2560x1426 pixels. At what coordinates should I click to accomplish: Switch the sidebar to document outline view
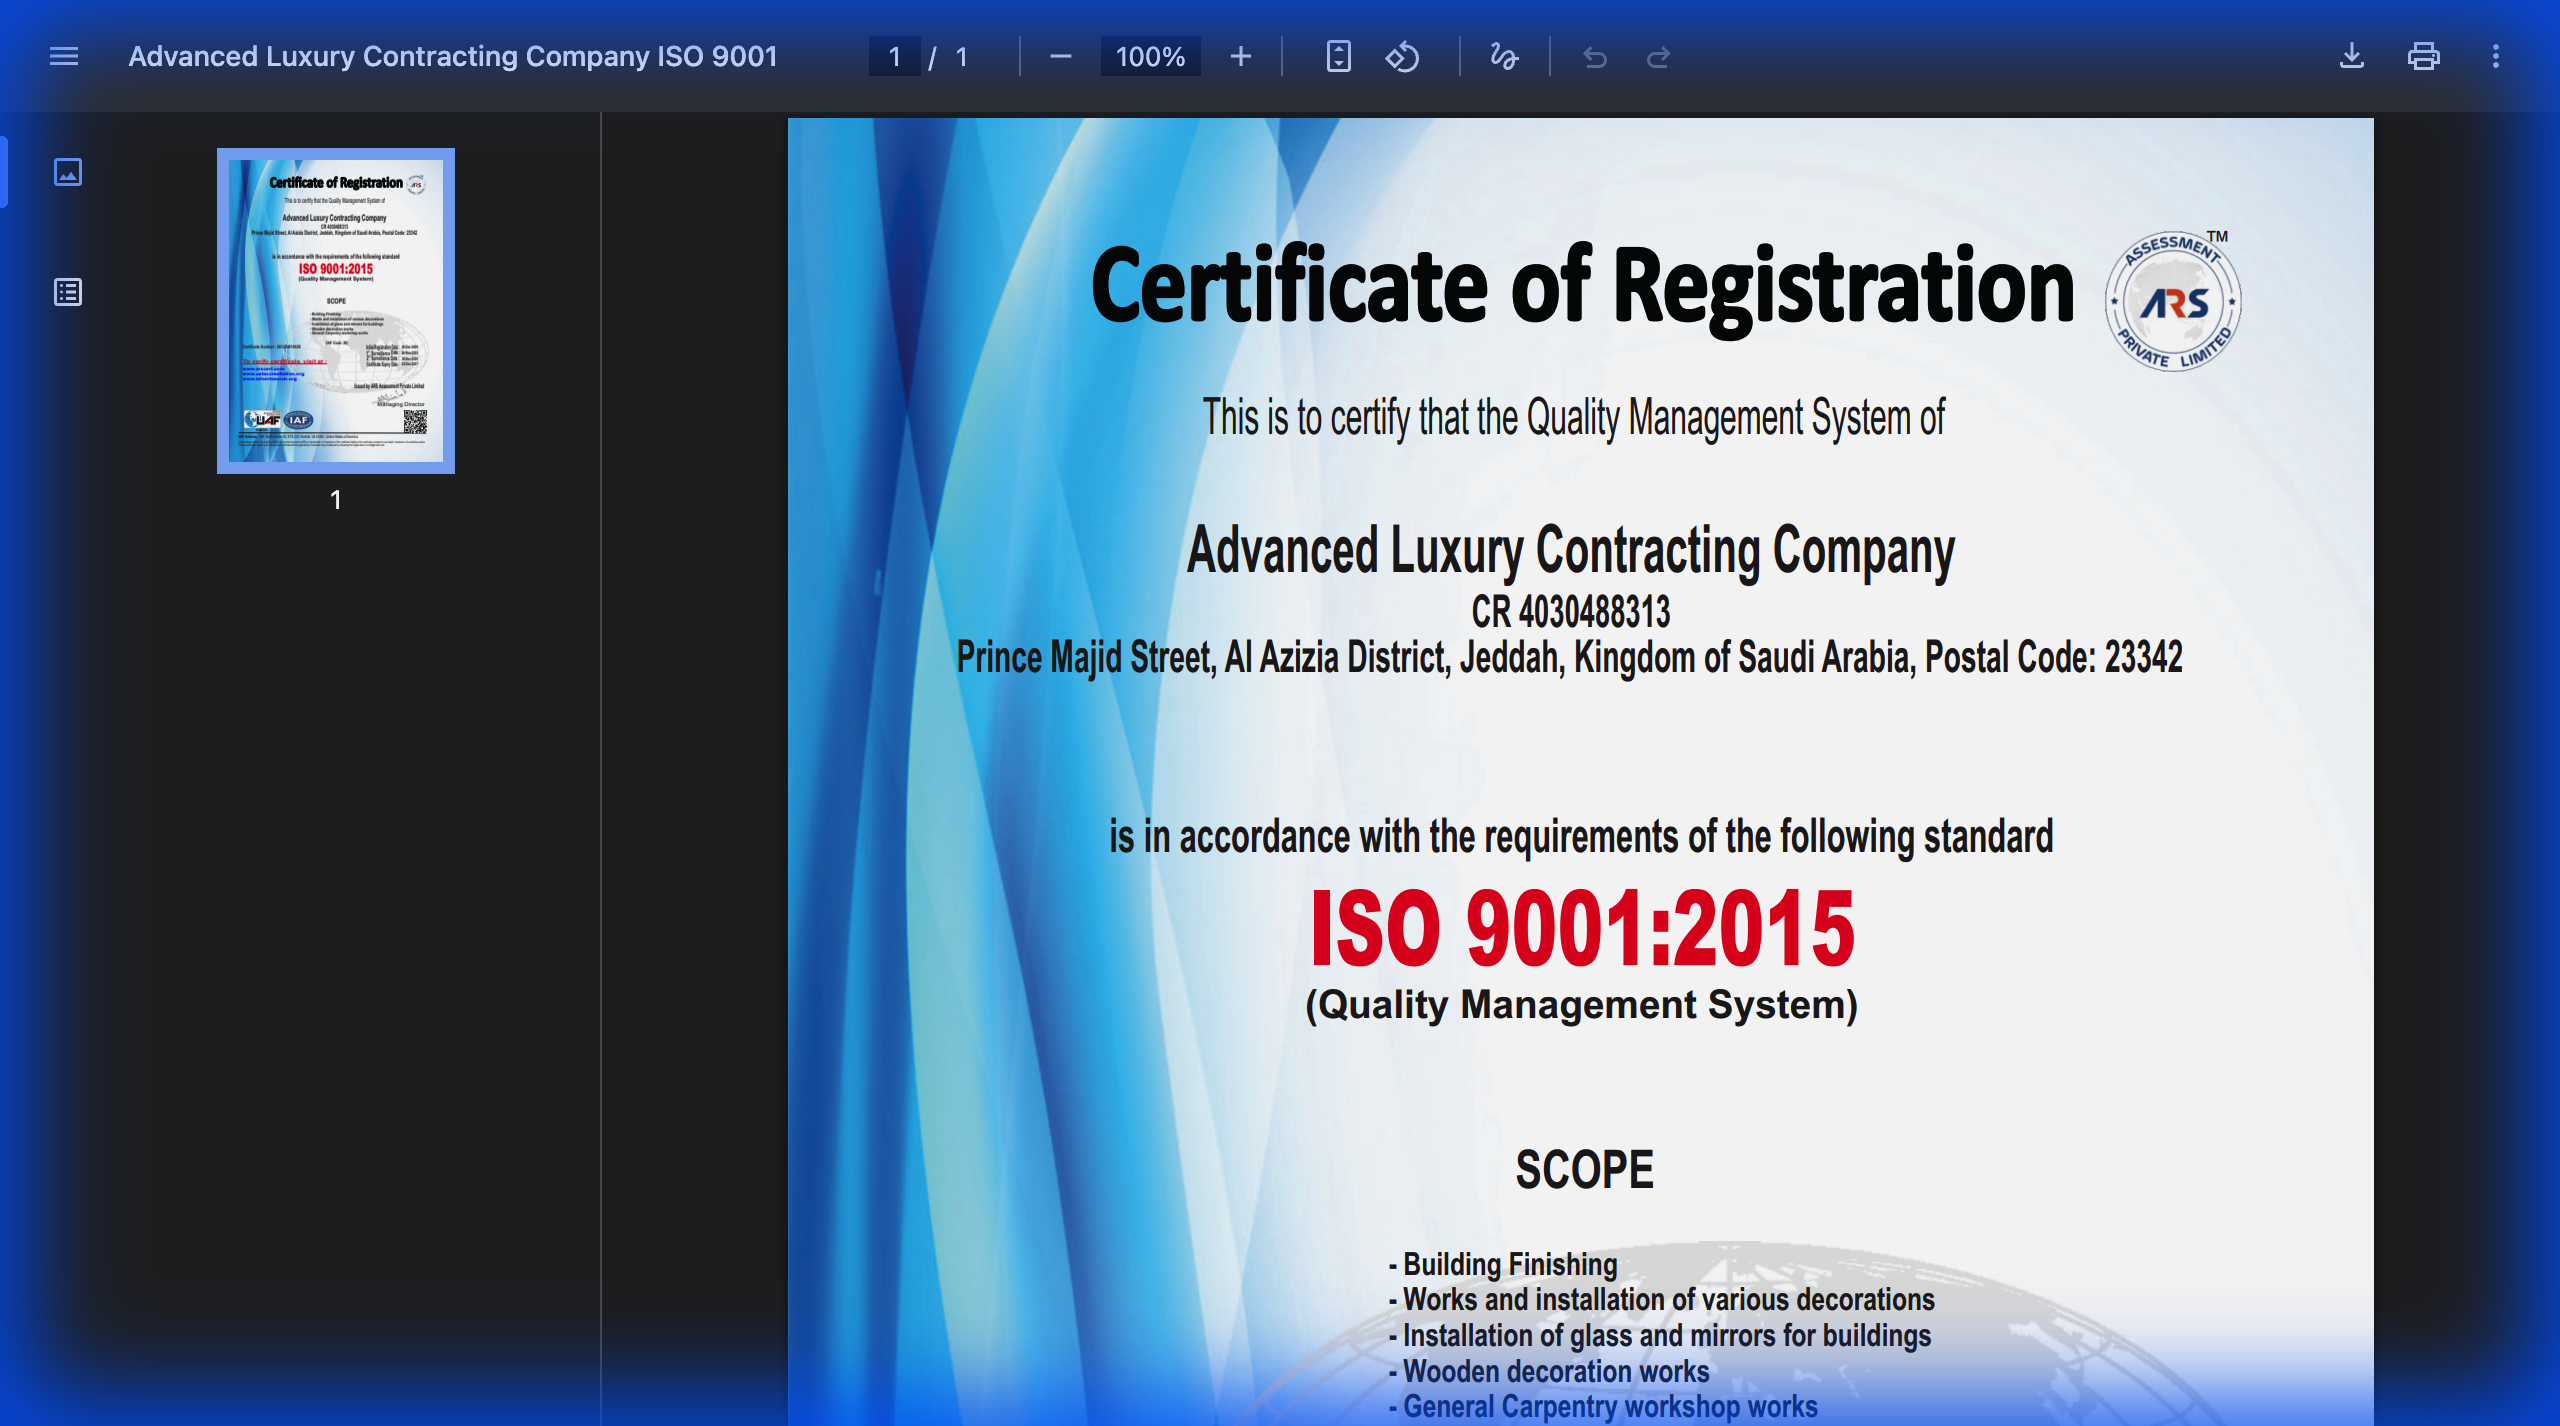coord(67,292)
